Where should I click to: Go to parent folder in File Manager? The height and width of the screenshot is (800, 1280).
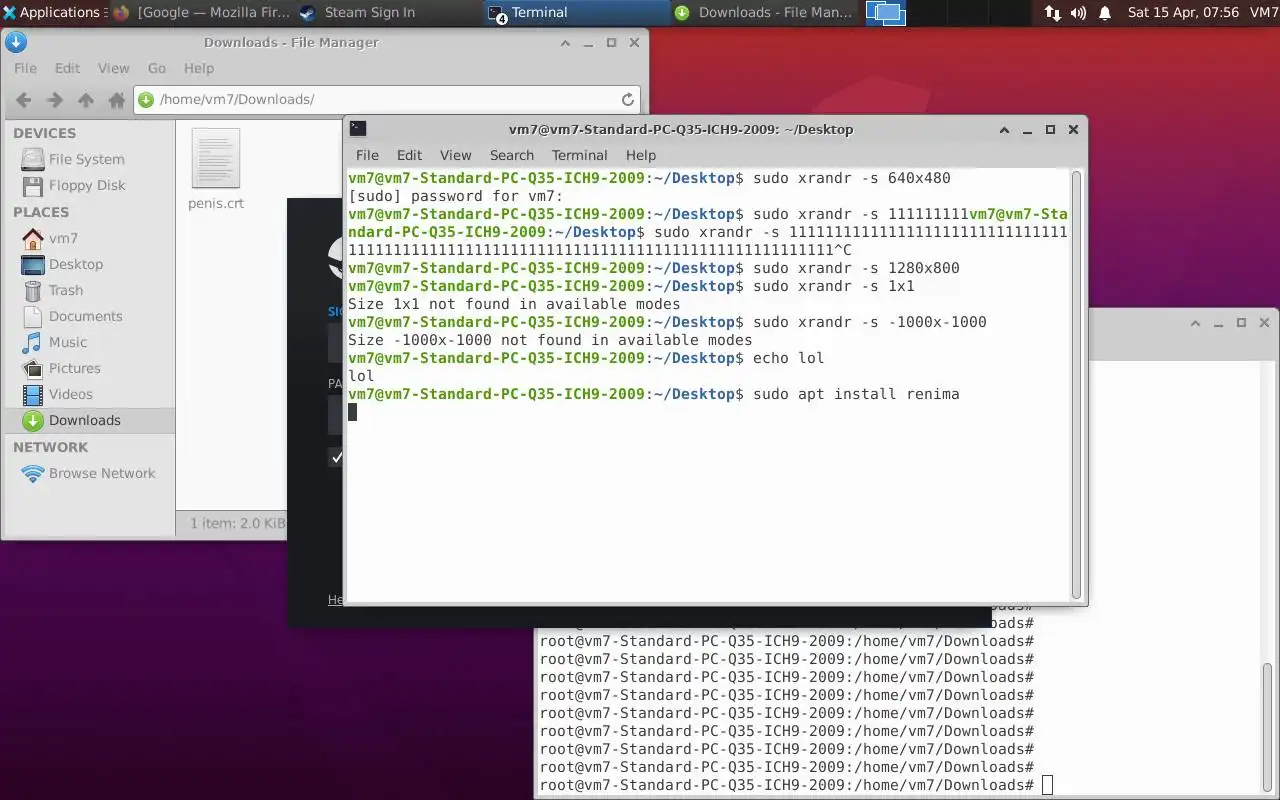pos(86,99)
